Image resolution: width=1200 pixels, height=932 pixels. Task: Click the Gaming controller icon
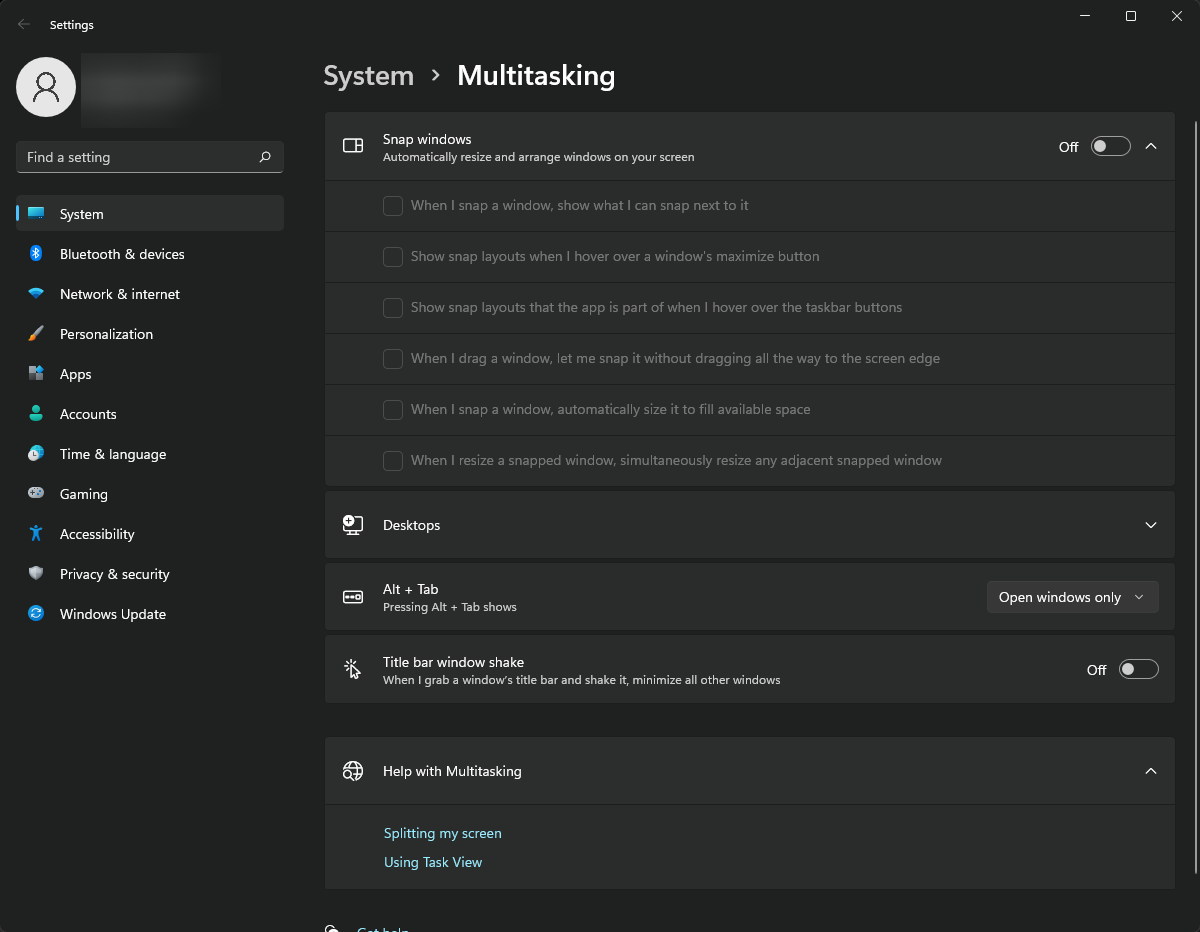click(x=36, y=494)
